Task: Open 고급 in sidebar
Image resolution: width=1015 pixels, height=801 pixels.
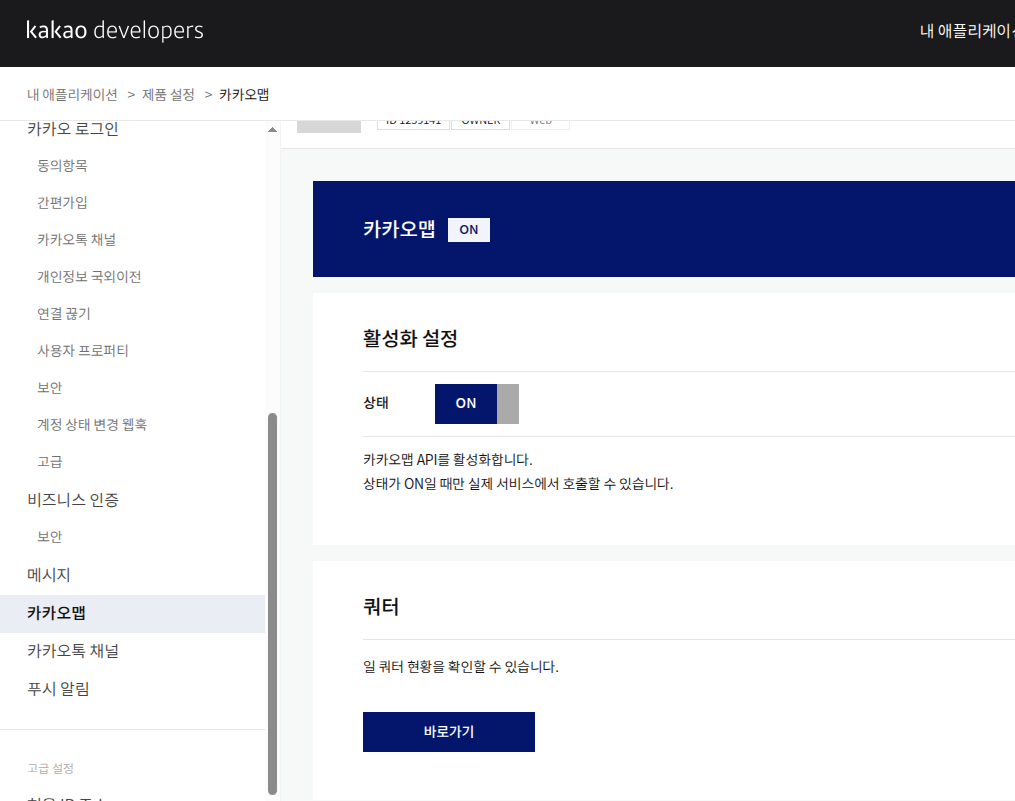Action: pos(49,461)
